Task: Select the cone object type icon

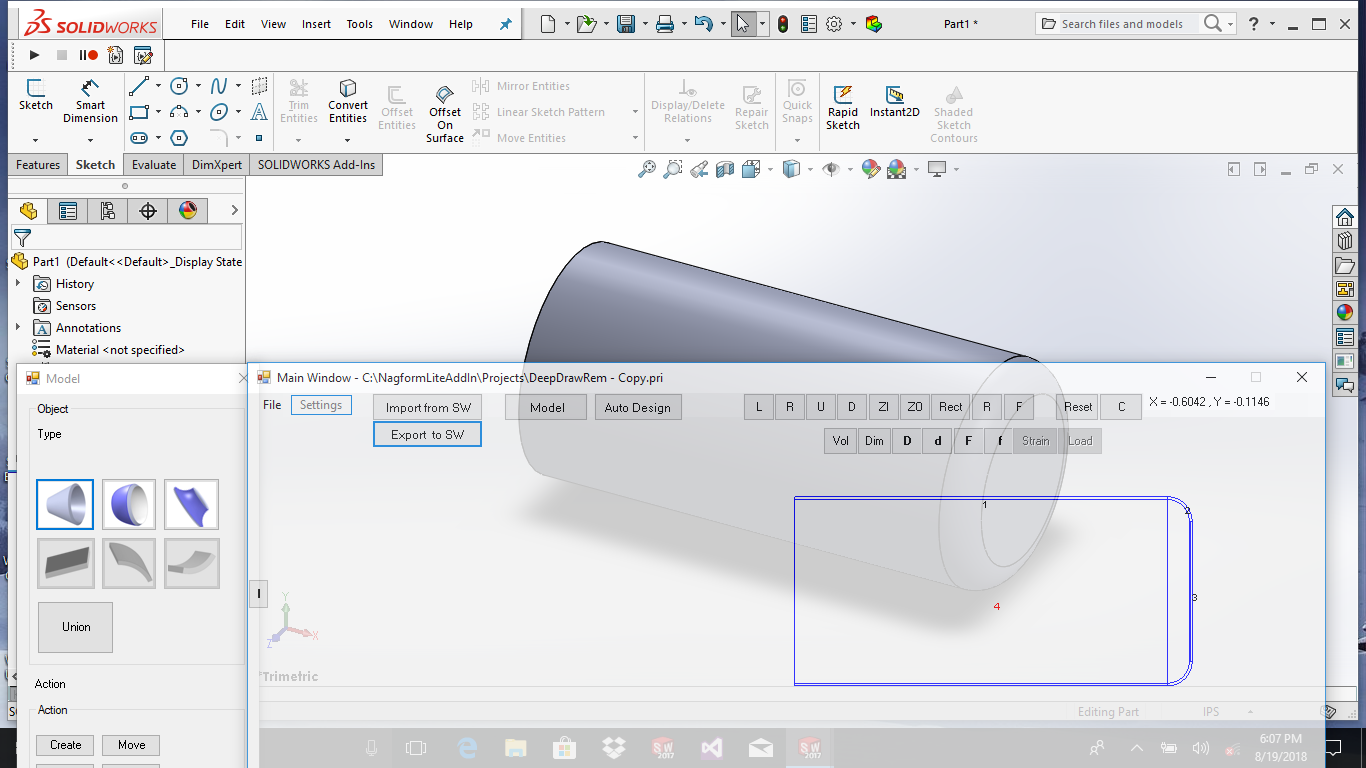Action: 65,504
